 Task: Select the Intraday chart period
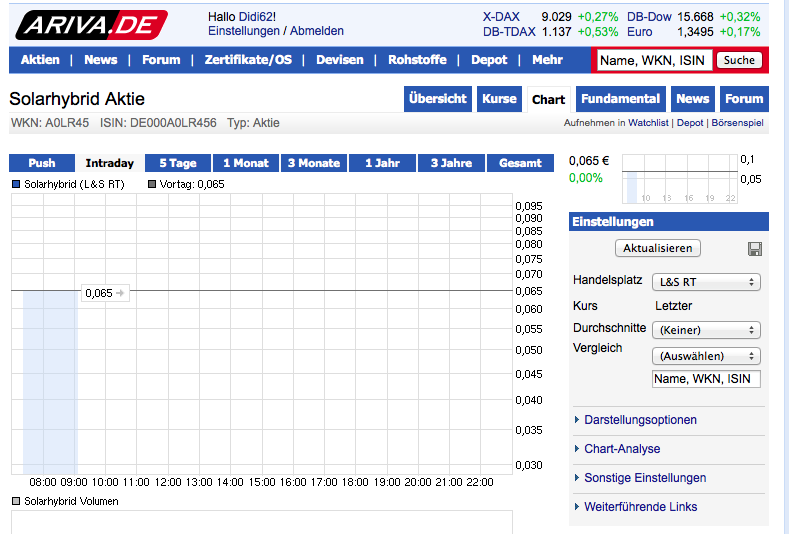click(x=110, y=163)
